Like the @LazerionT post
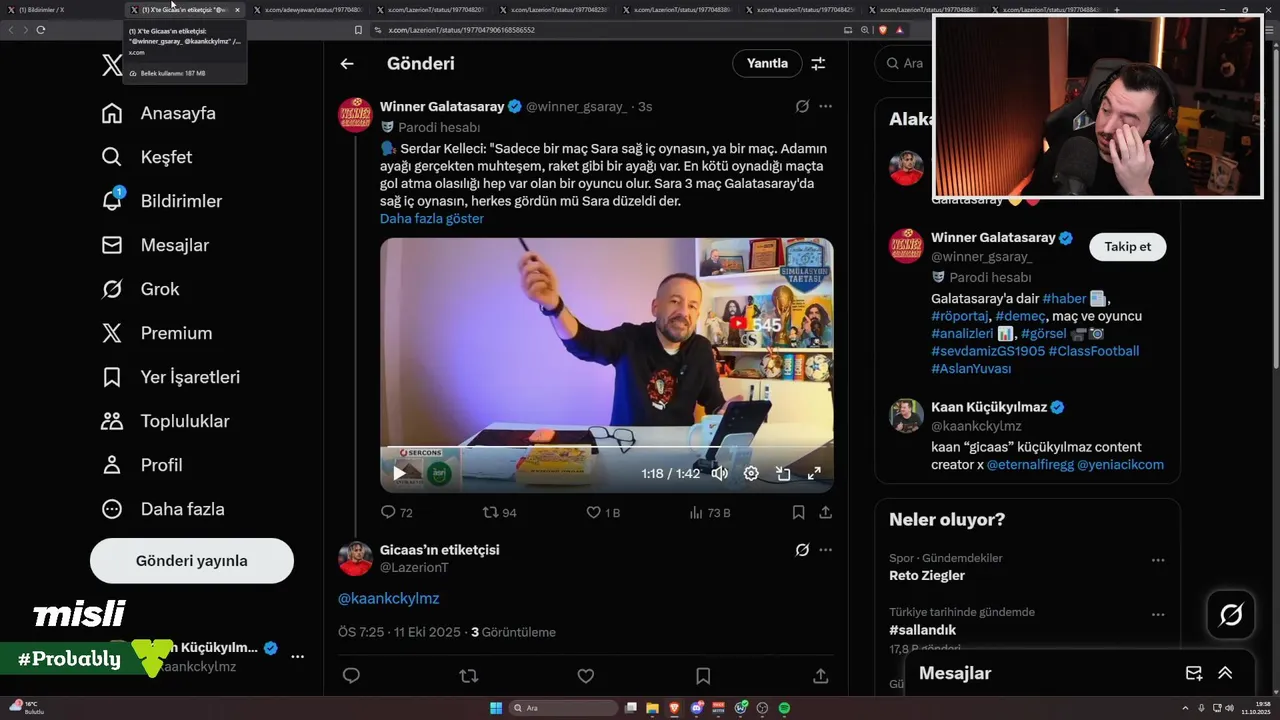The width and height of the screenshot is (1280, 720). click(x=586, y=676)
